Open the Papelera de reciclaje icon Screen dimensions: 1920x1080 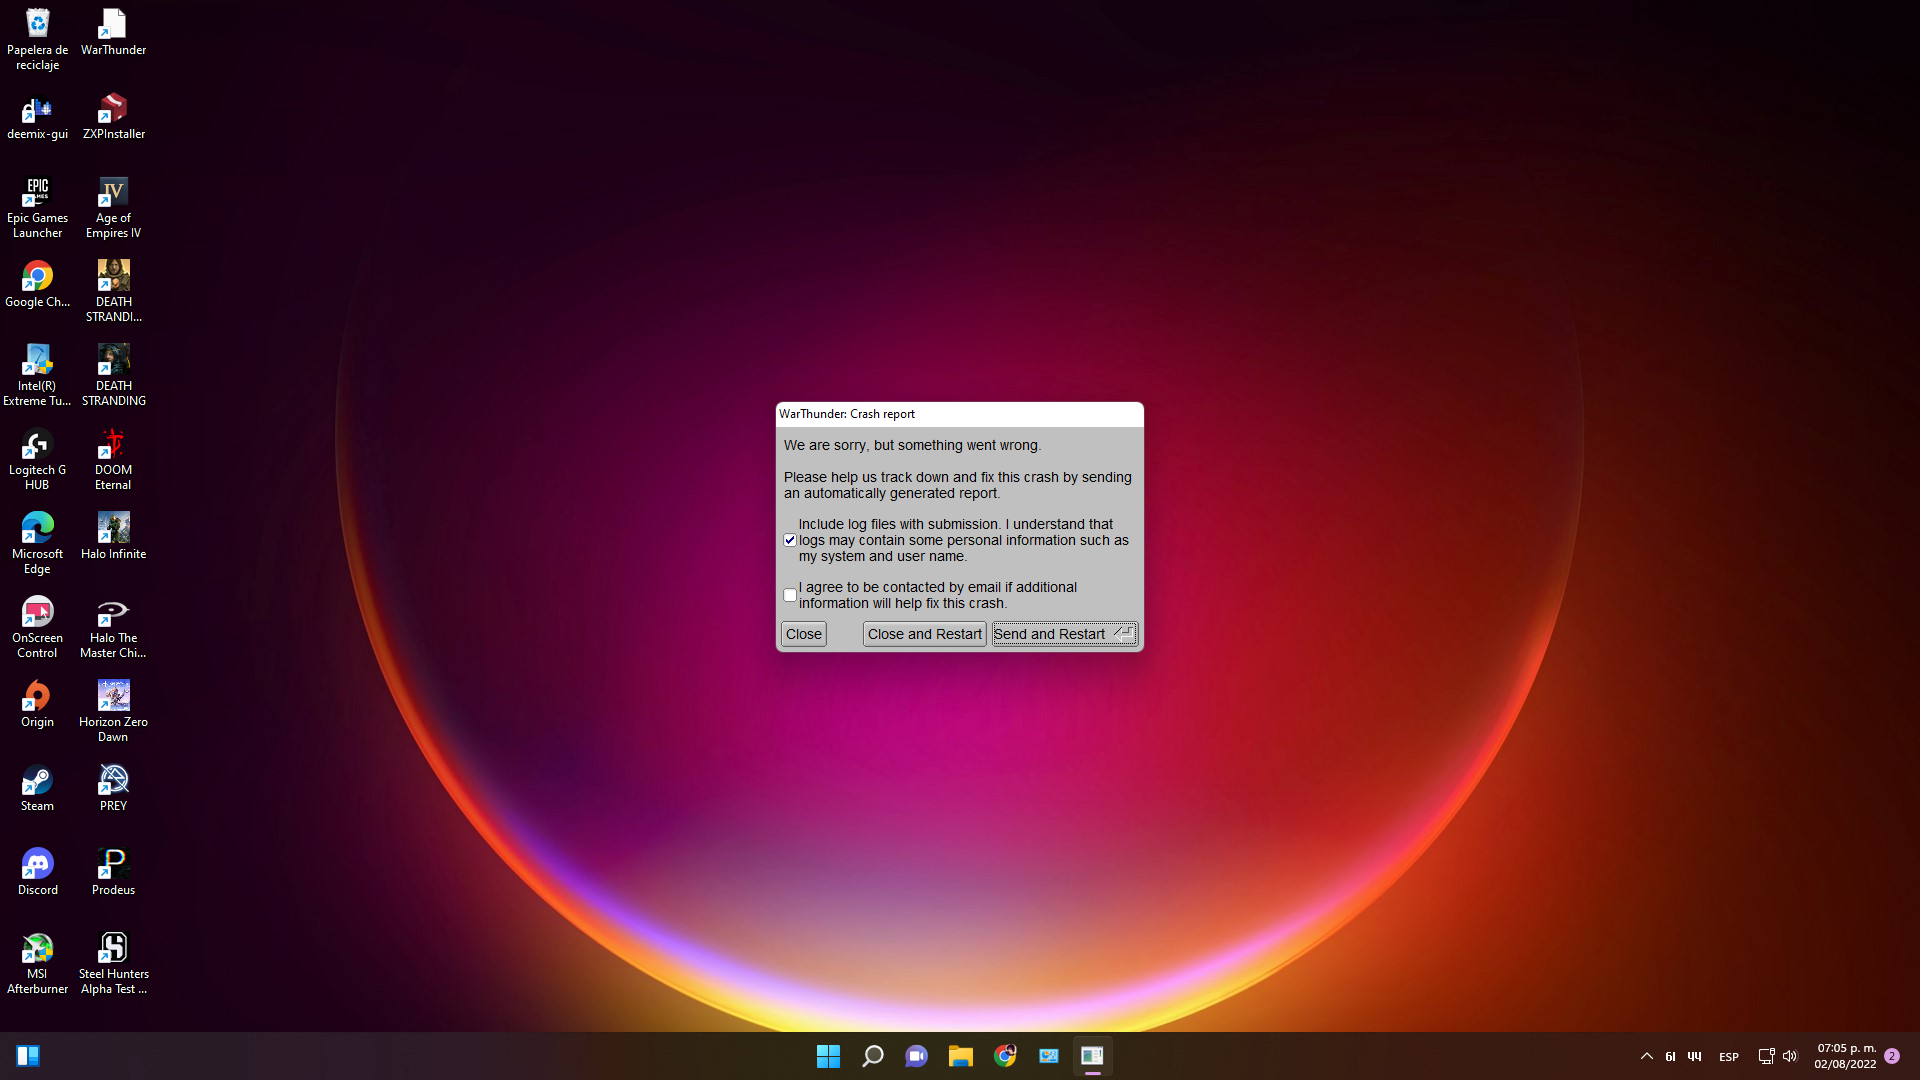(37, 40)
